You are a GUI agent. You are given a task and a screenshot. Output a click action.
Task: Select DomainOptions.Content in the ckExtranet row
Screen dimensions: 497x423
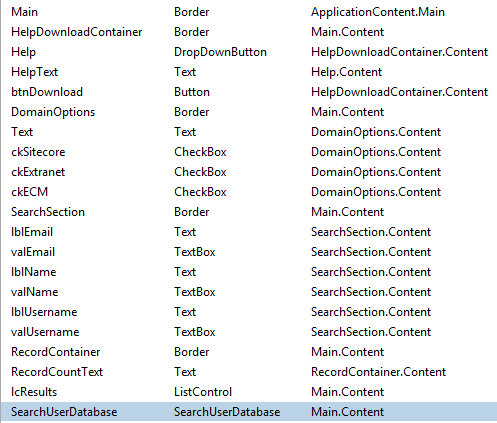click(376, 172)
